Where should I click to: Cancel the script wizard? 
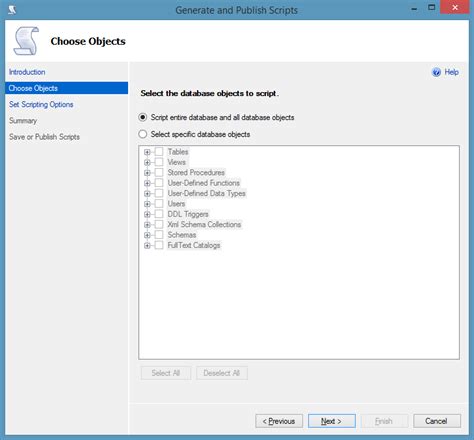(x=437, y=421)
